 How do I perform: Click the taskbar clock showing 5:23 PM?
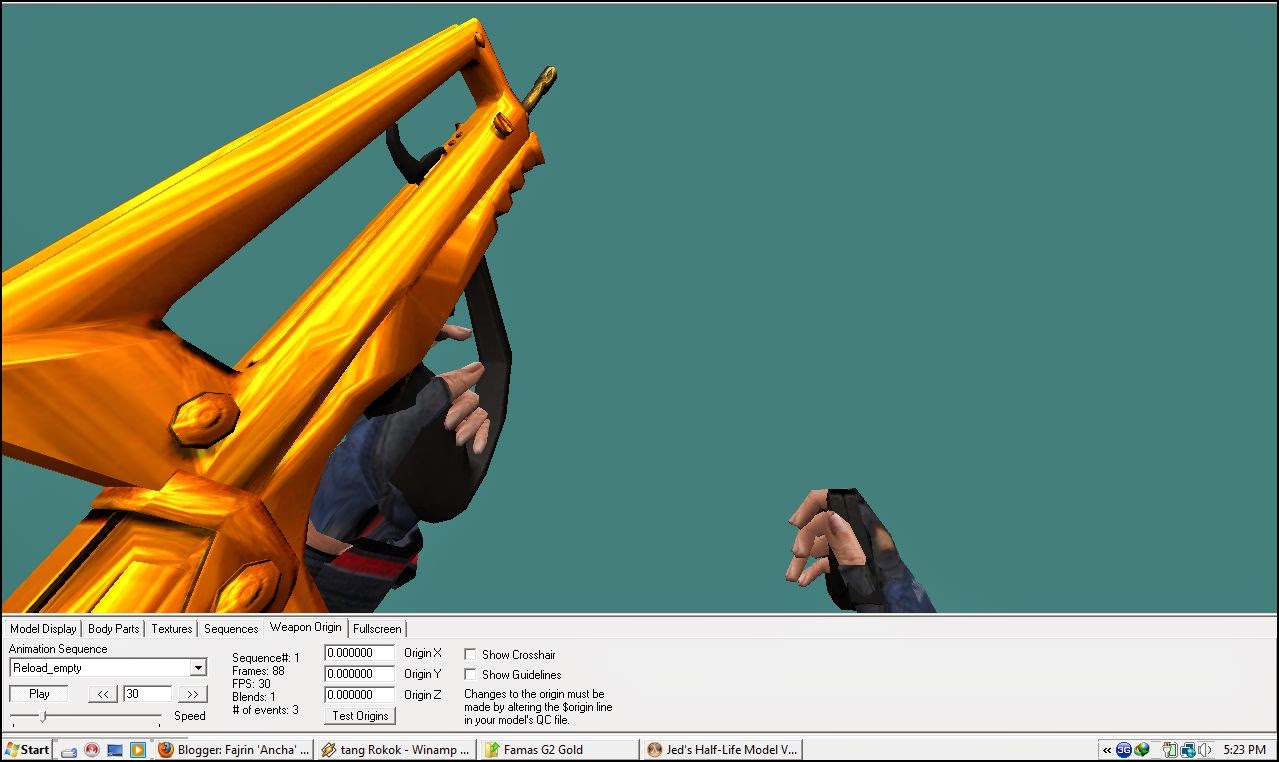coord(1244,749)
